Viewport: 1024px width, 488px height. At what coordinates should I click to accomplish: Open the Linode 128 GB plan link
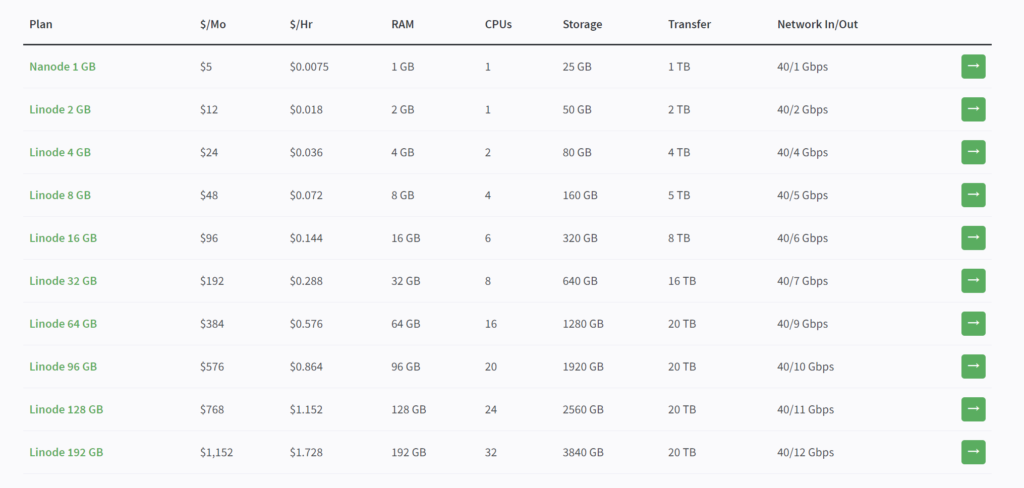66,410
